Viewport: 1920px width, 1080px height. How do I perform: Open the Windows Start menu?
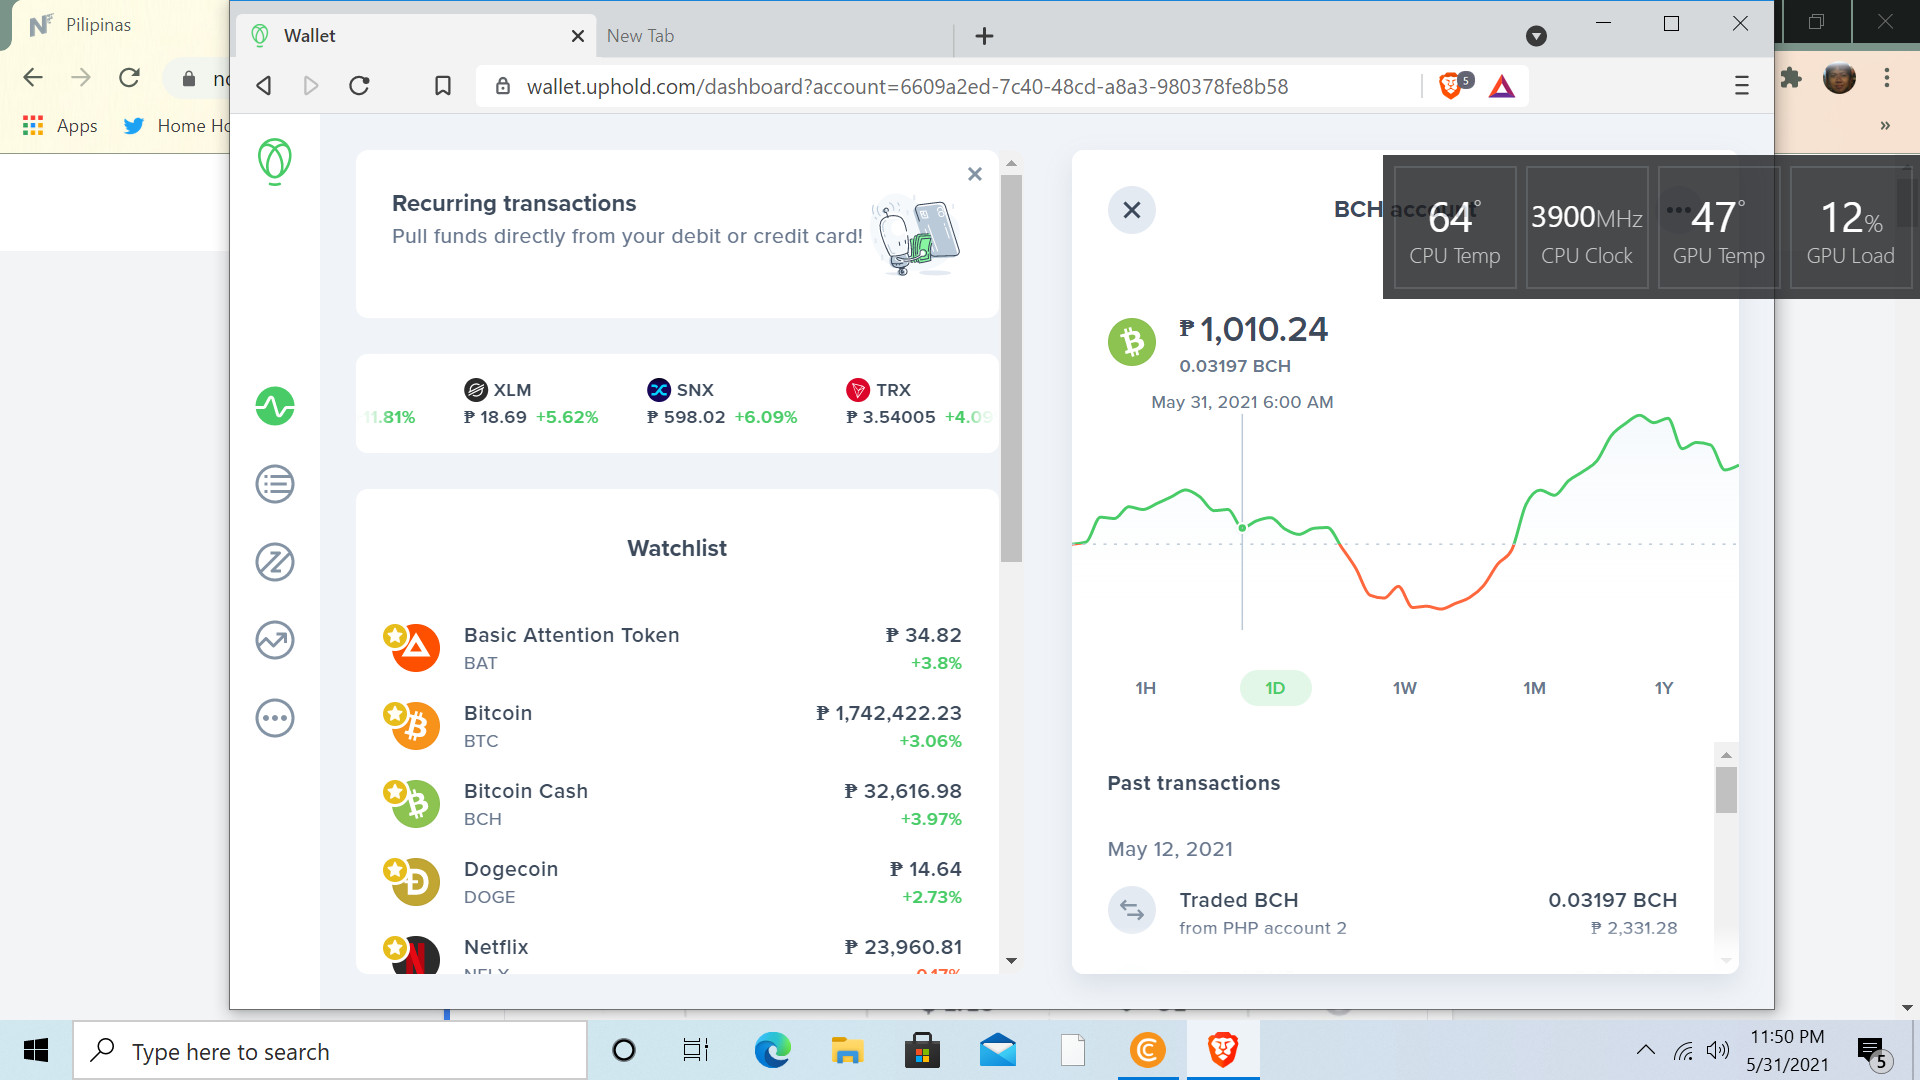tap(36, 1050)
